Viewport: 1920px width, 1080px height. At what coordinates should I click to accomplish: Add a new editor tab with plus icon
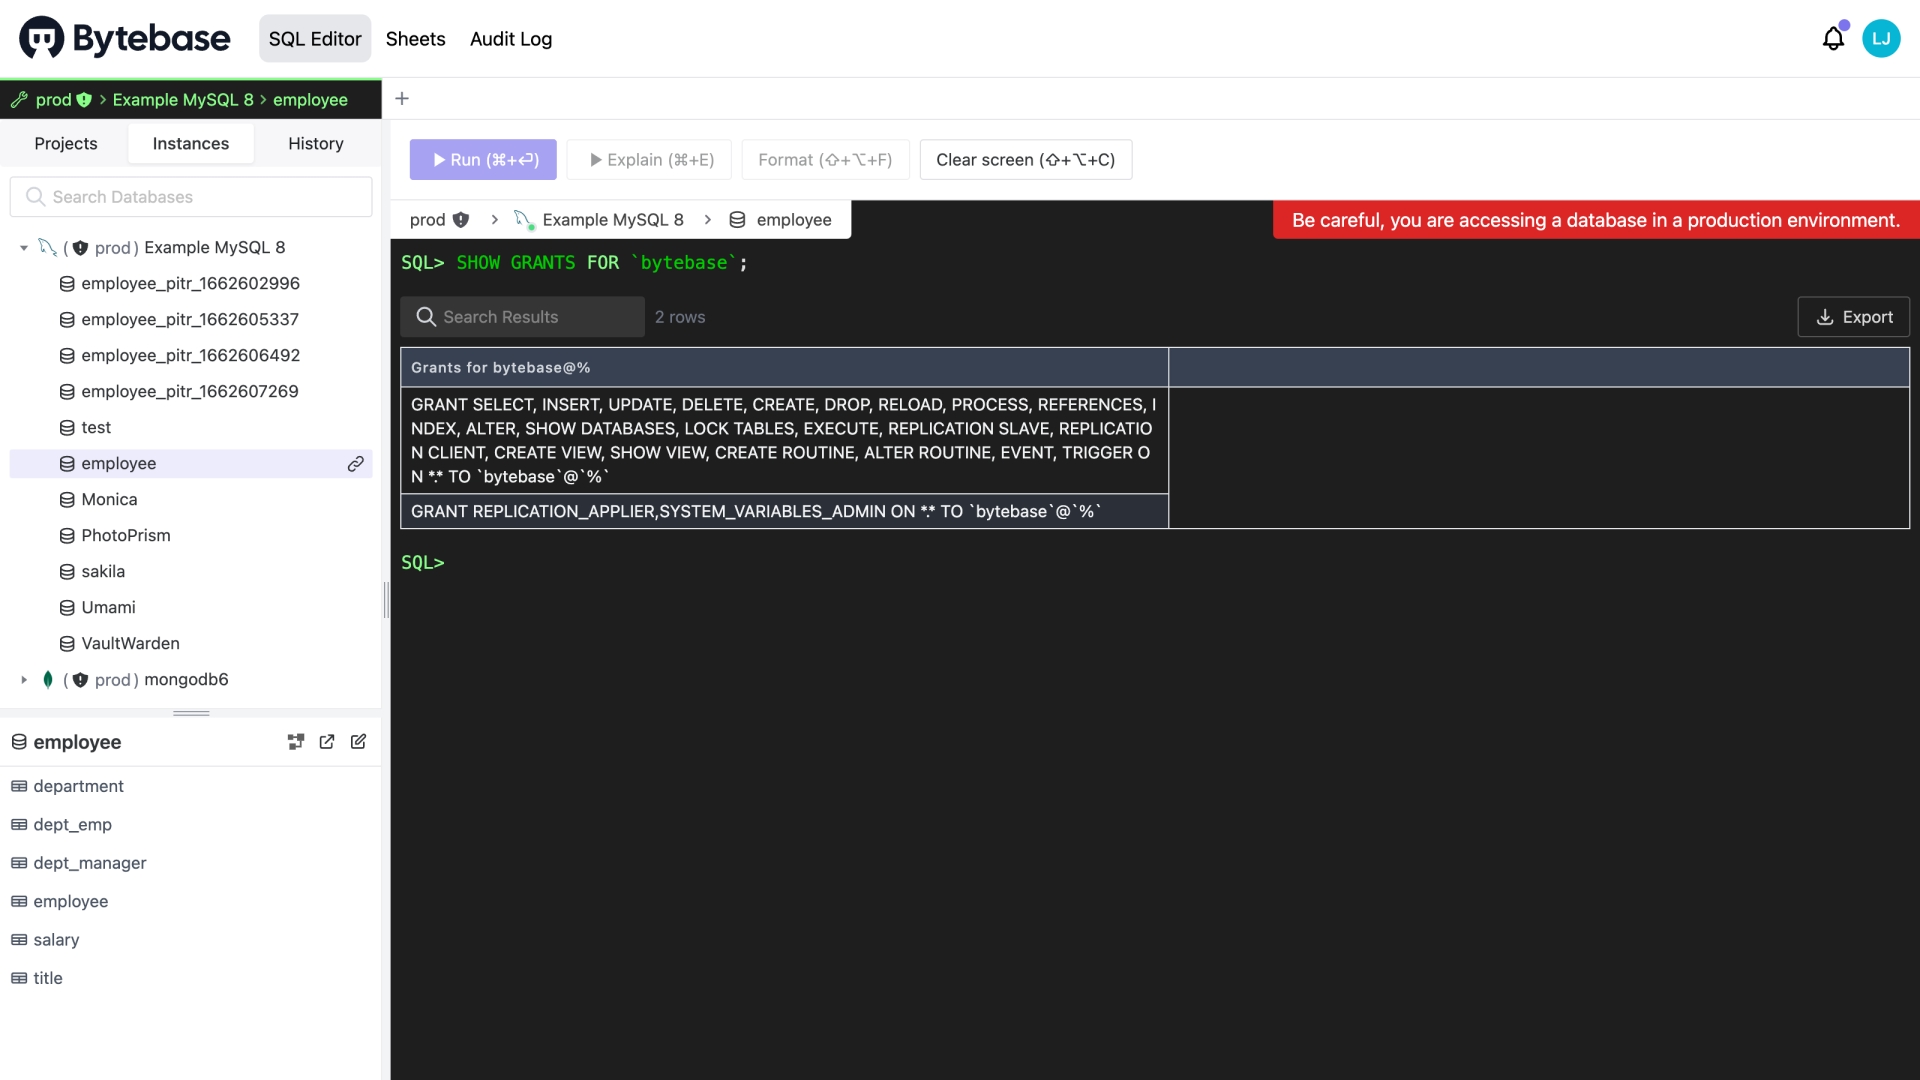tap(402, 99)
